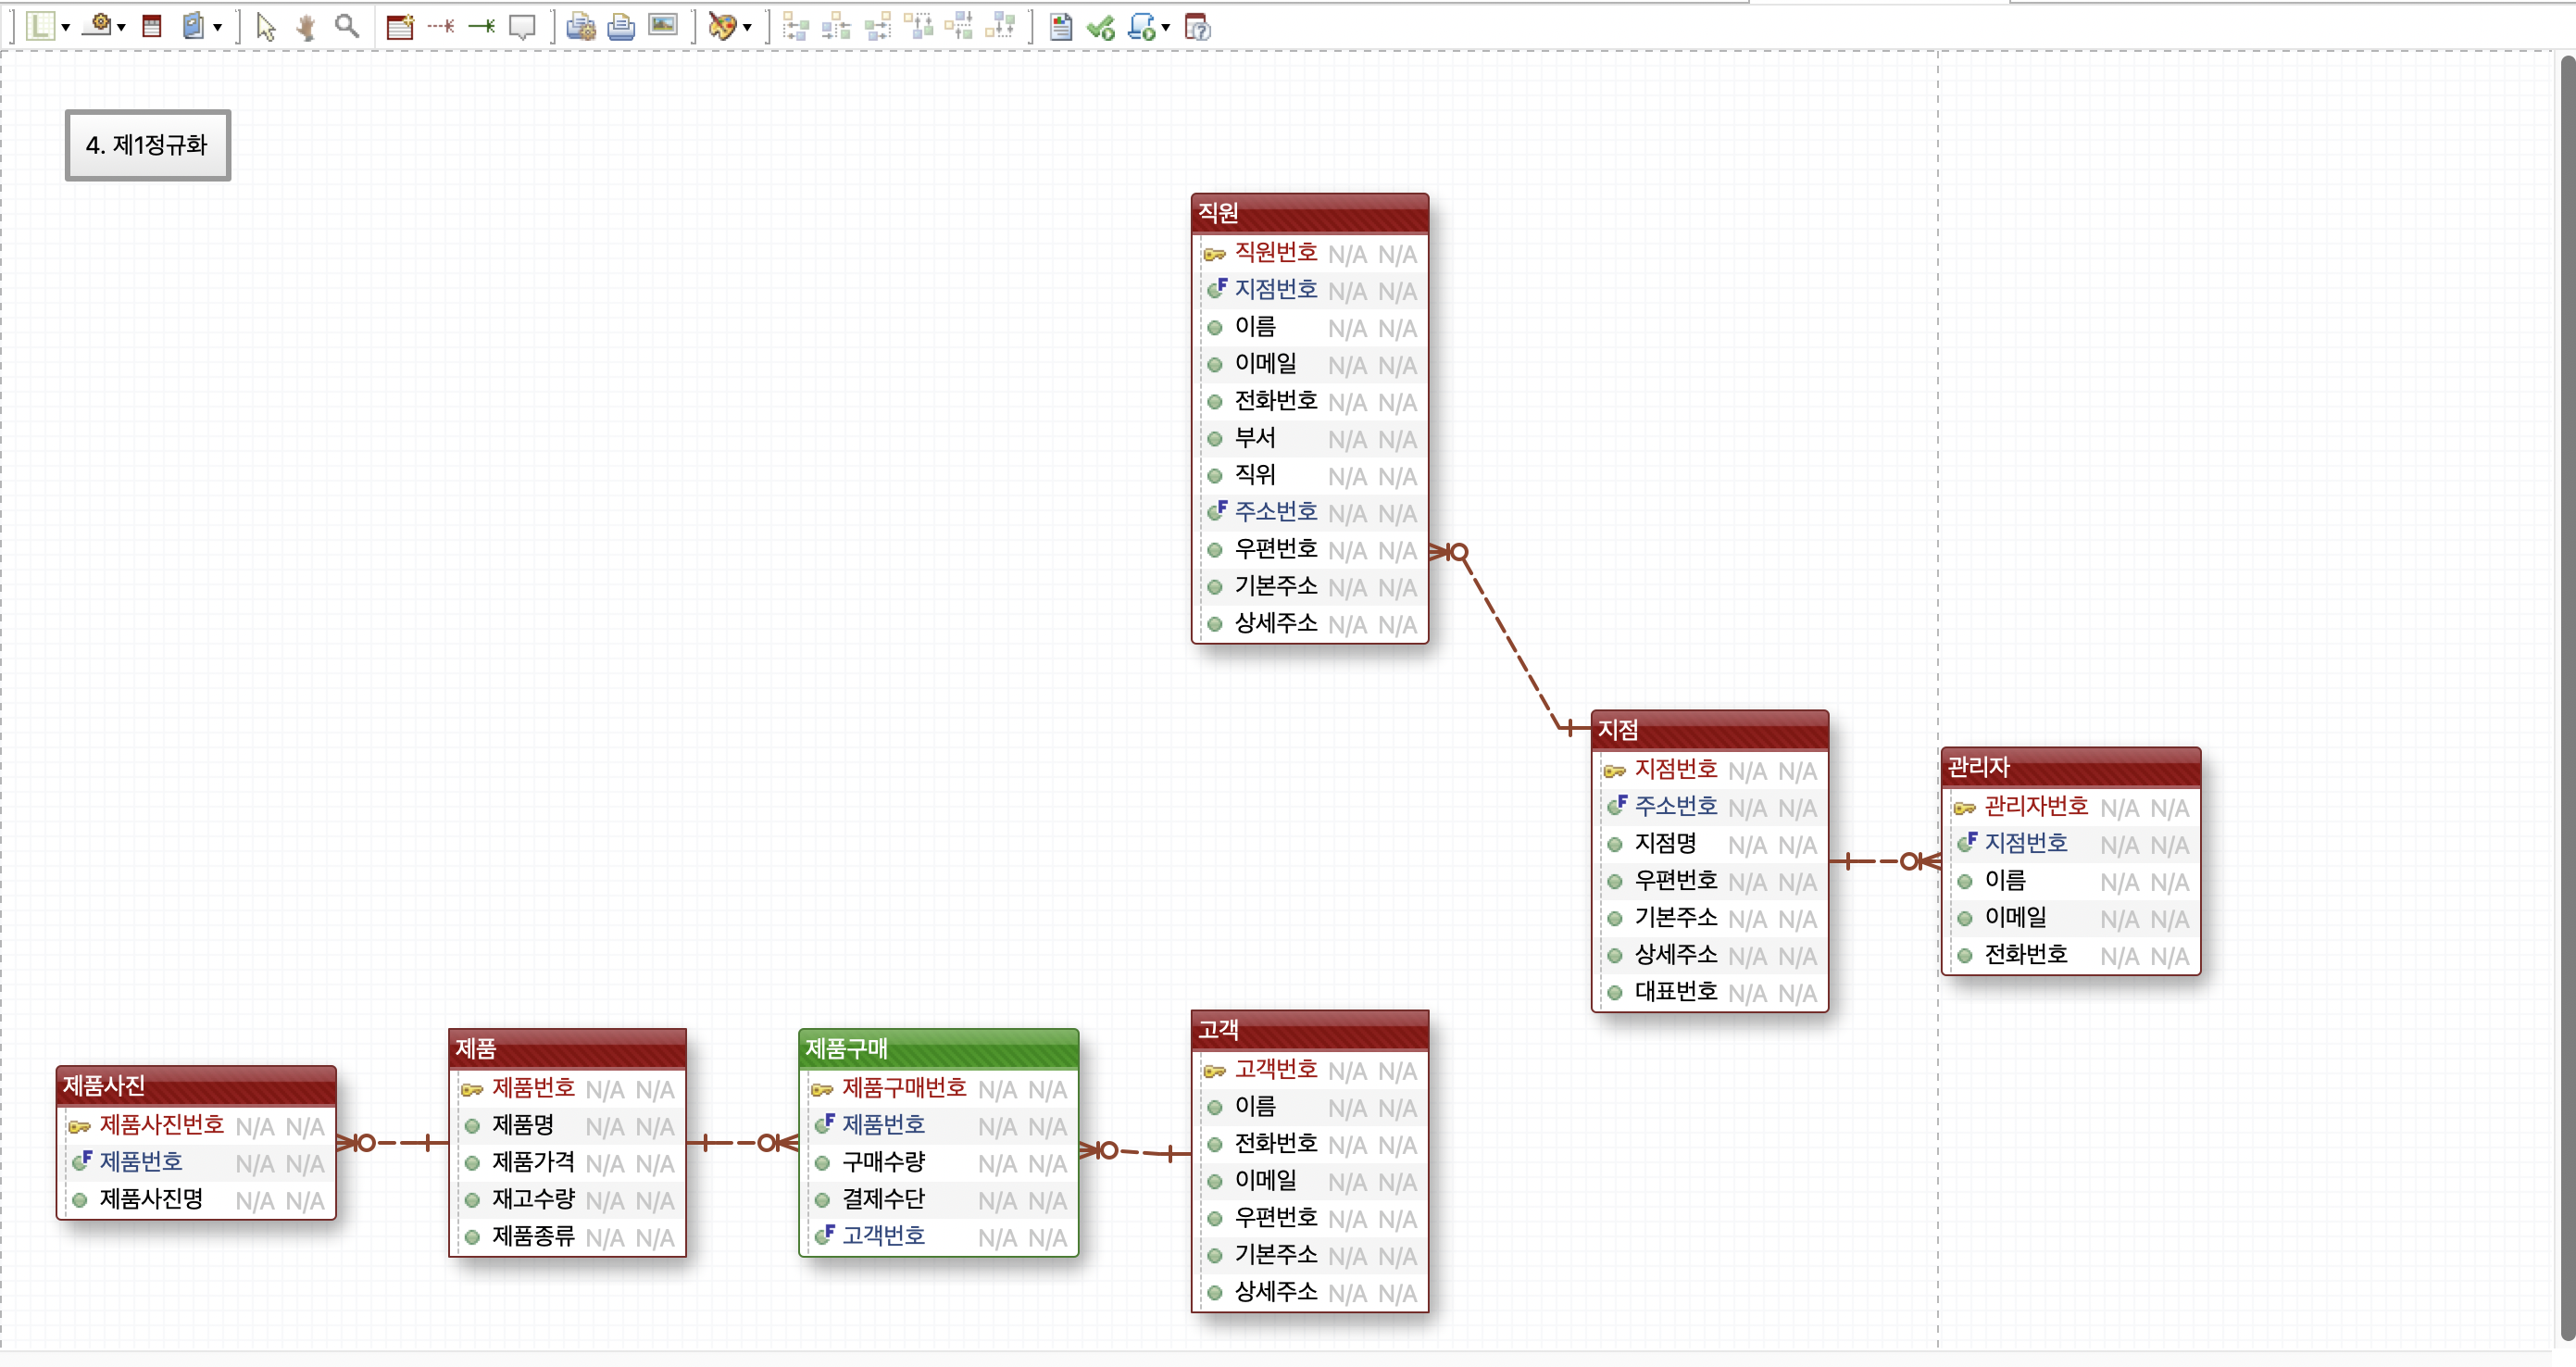
Task: Select the 관리자 table header
Action: point(2071,767)
